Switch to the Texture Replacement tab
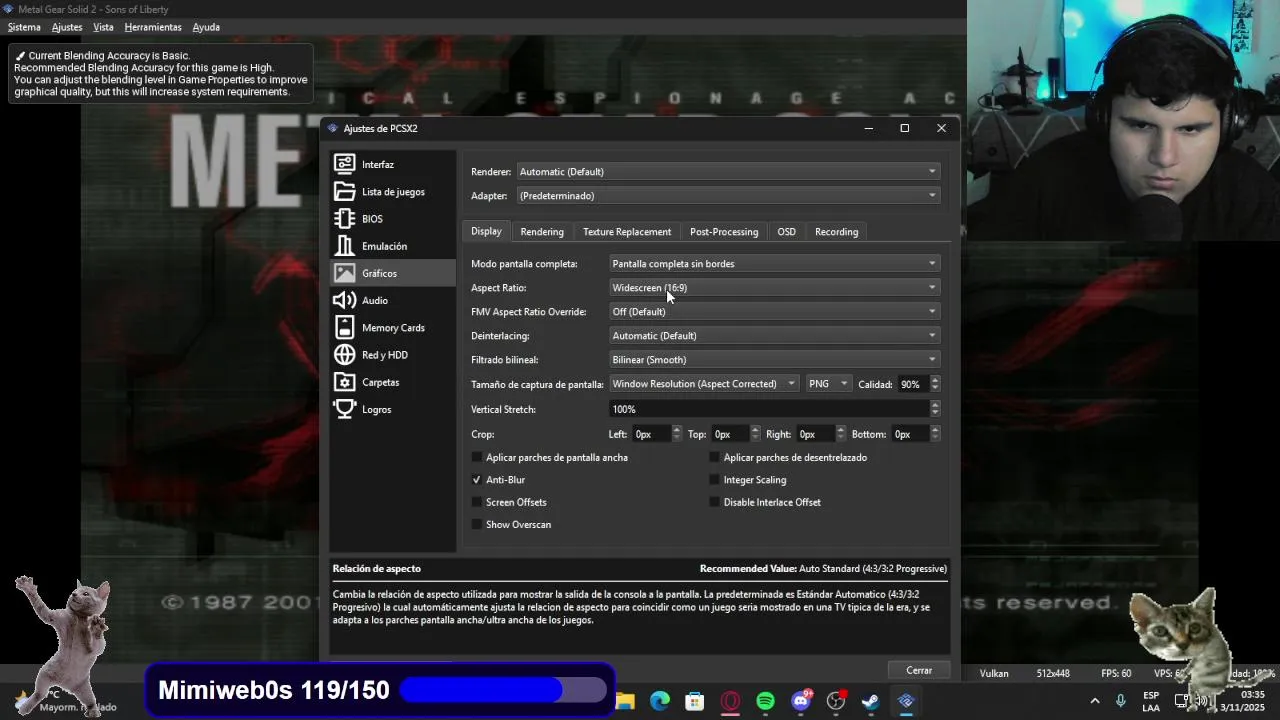The width and height of the screenshot is (1280, 720). (x=627, y=232)
